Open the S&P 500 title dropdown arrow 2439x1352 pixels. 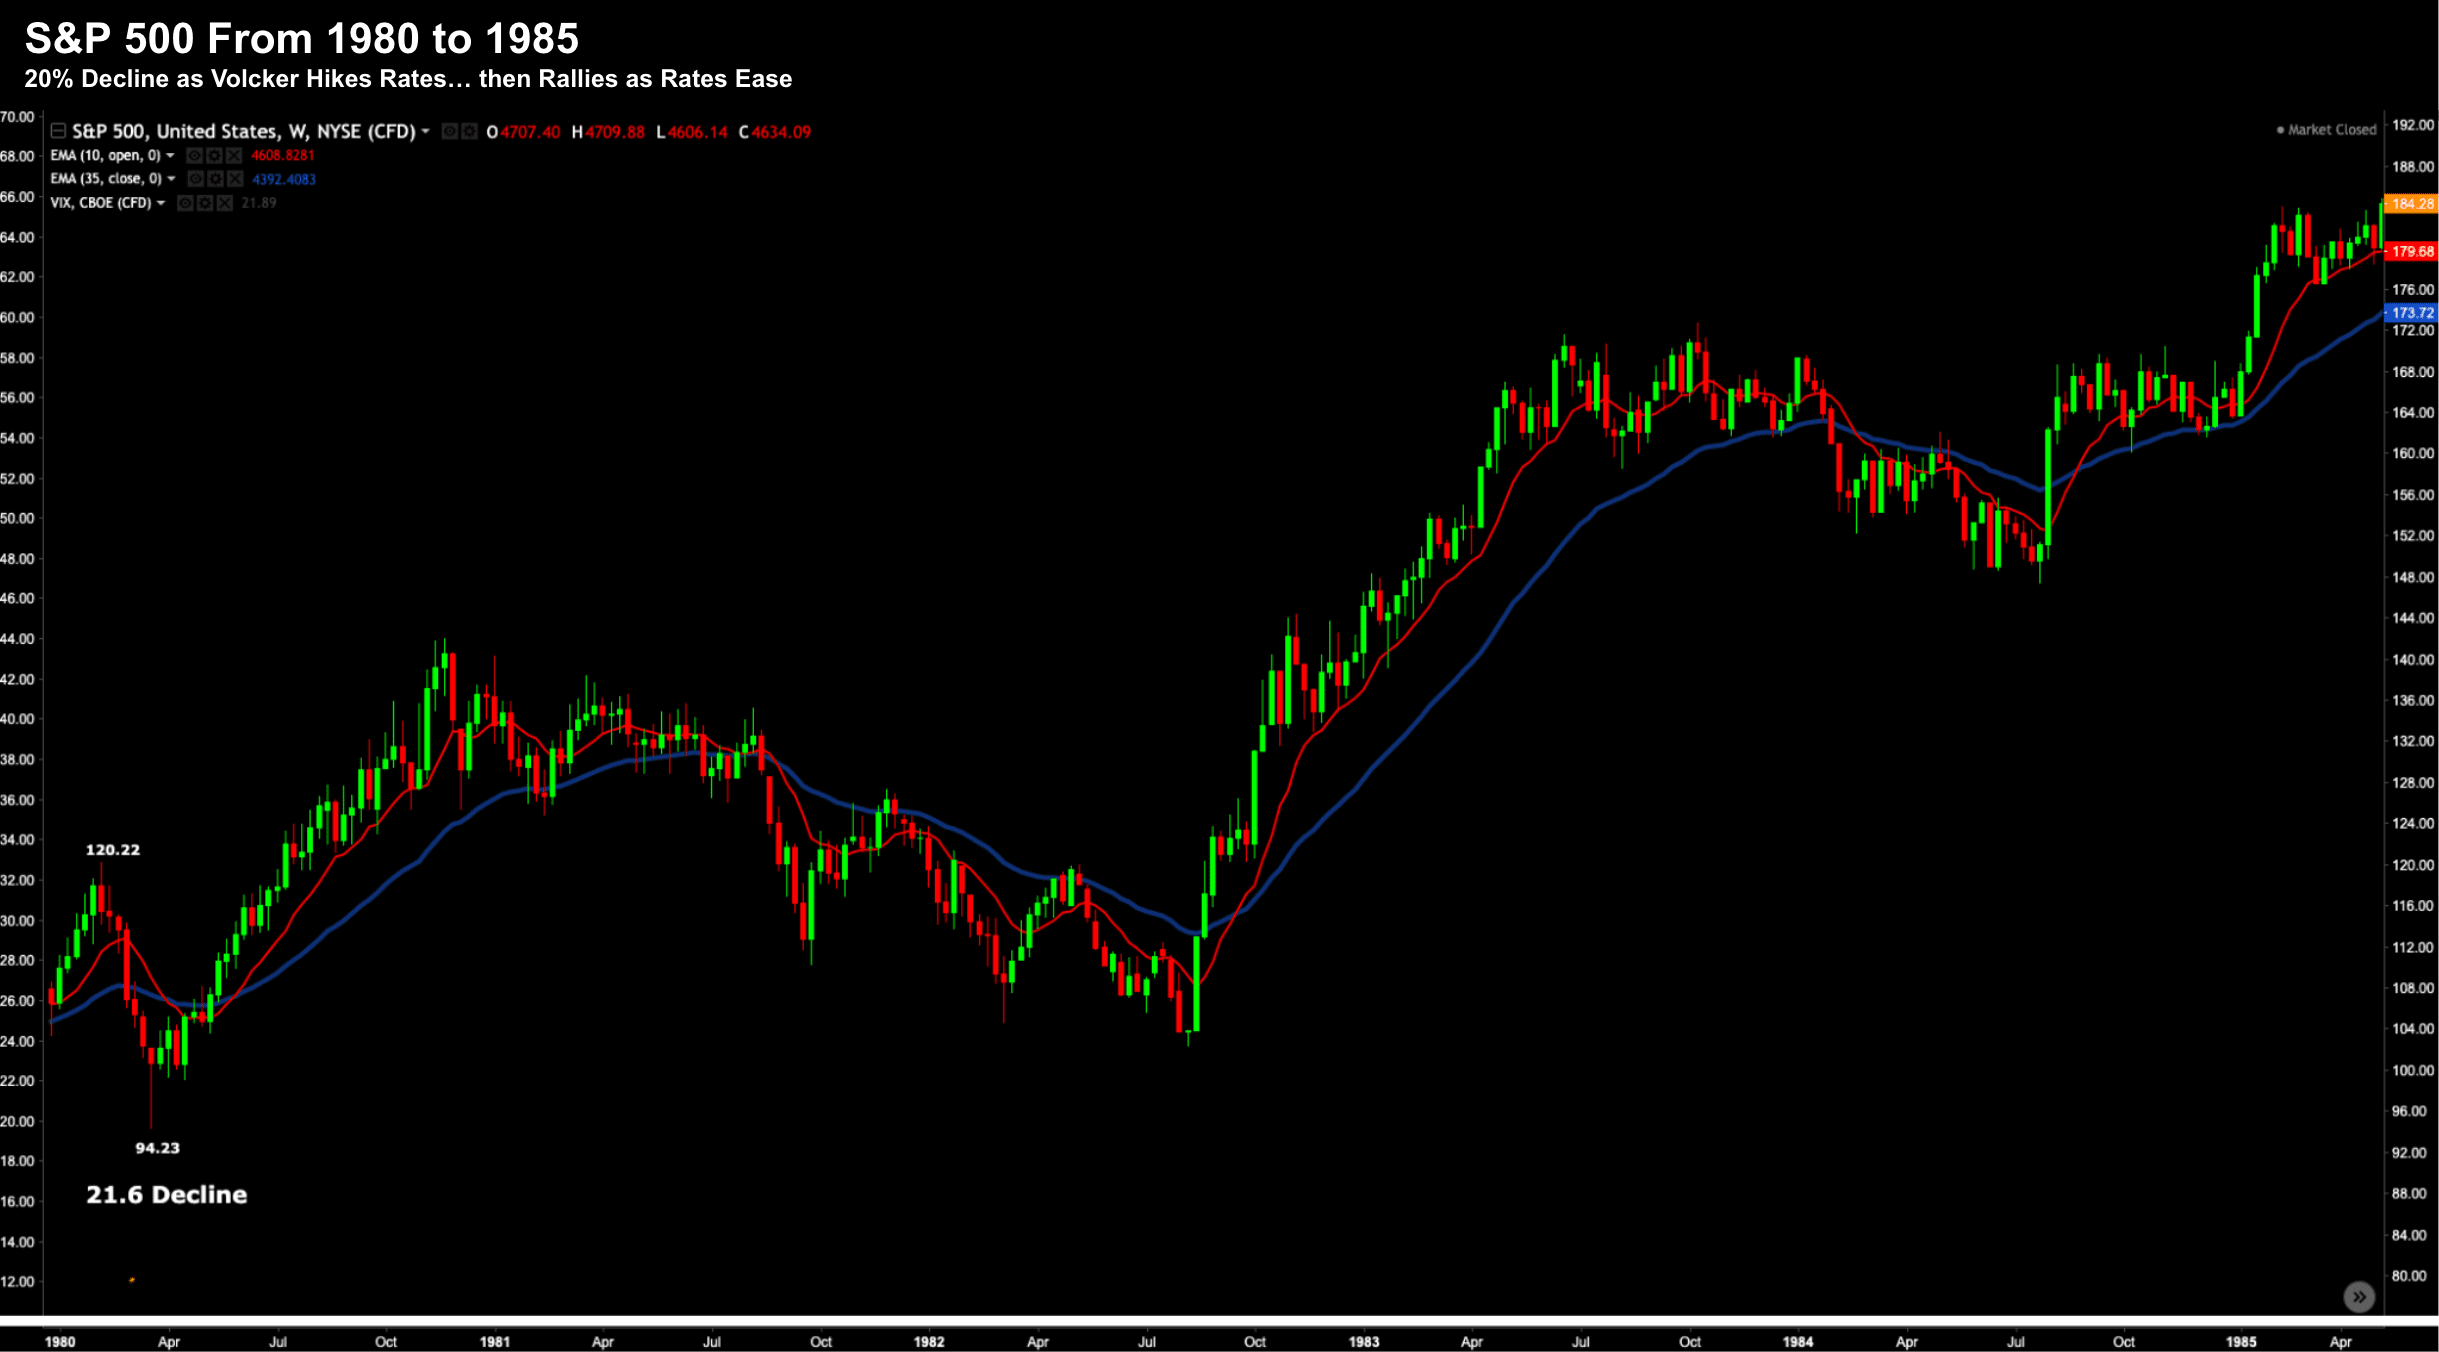425,131
